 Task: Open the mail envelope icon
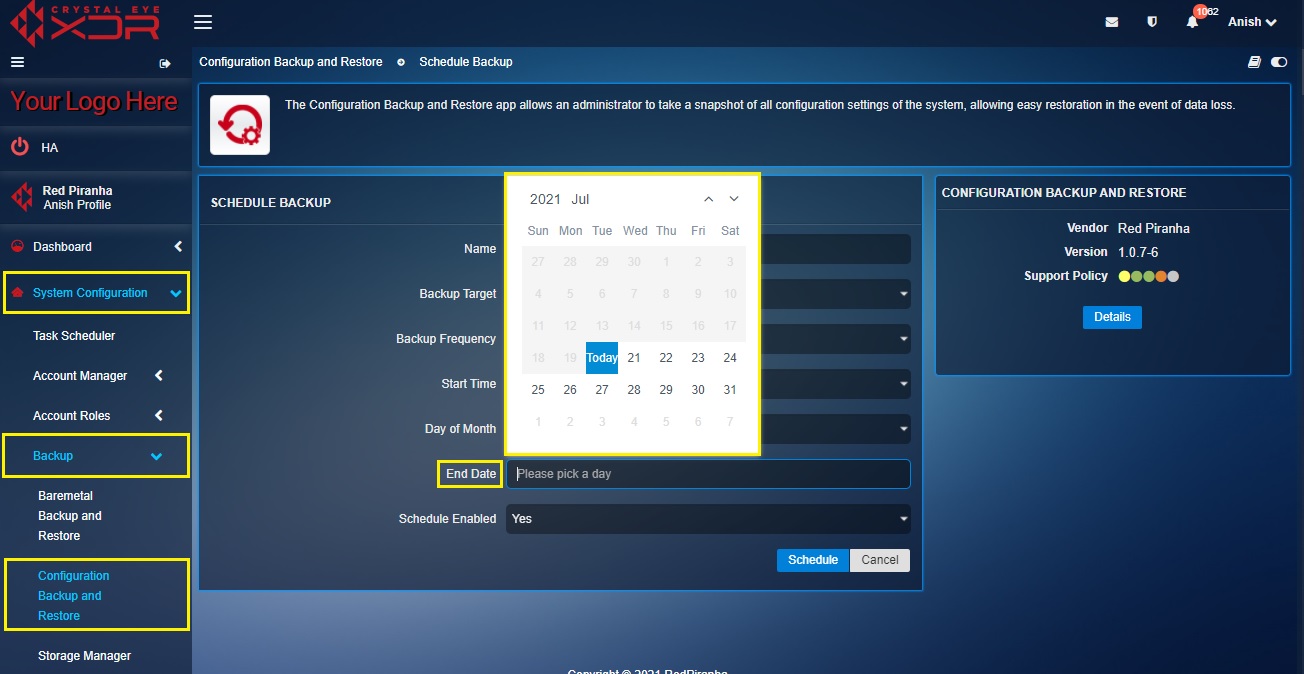pos(1112,22)
